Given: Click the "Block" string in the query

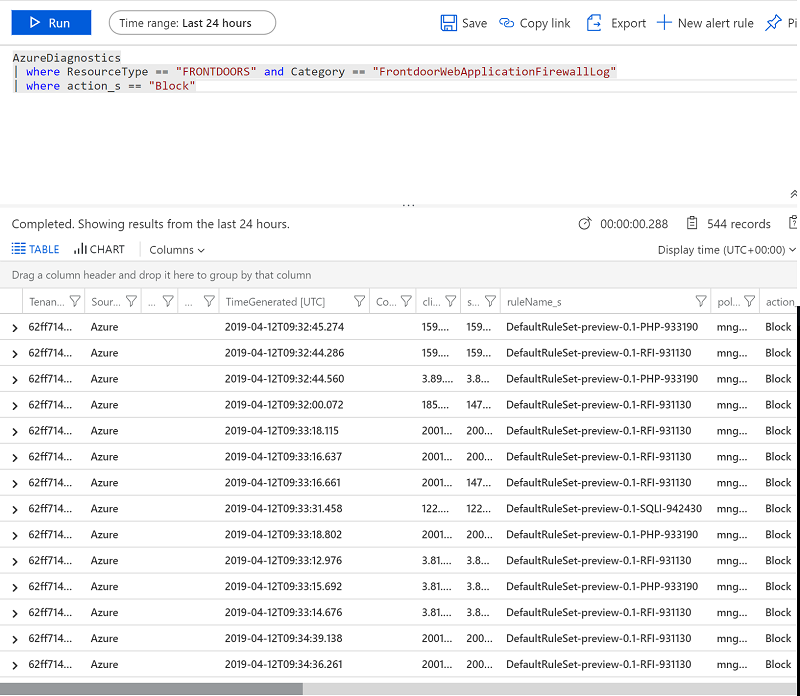Looking at the screenshot, I should pyautogui.click(x=172, y=86).
